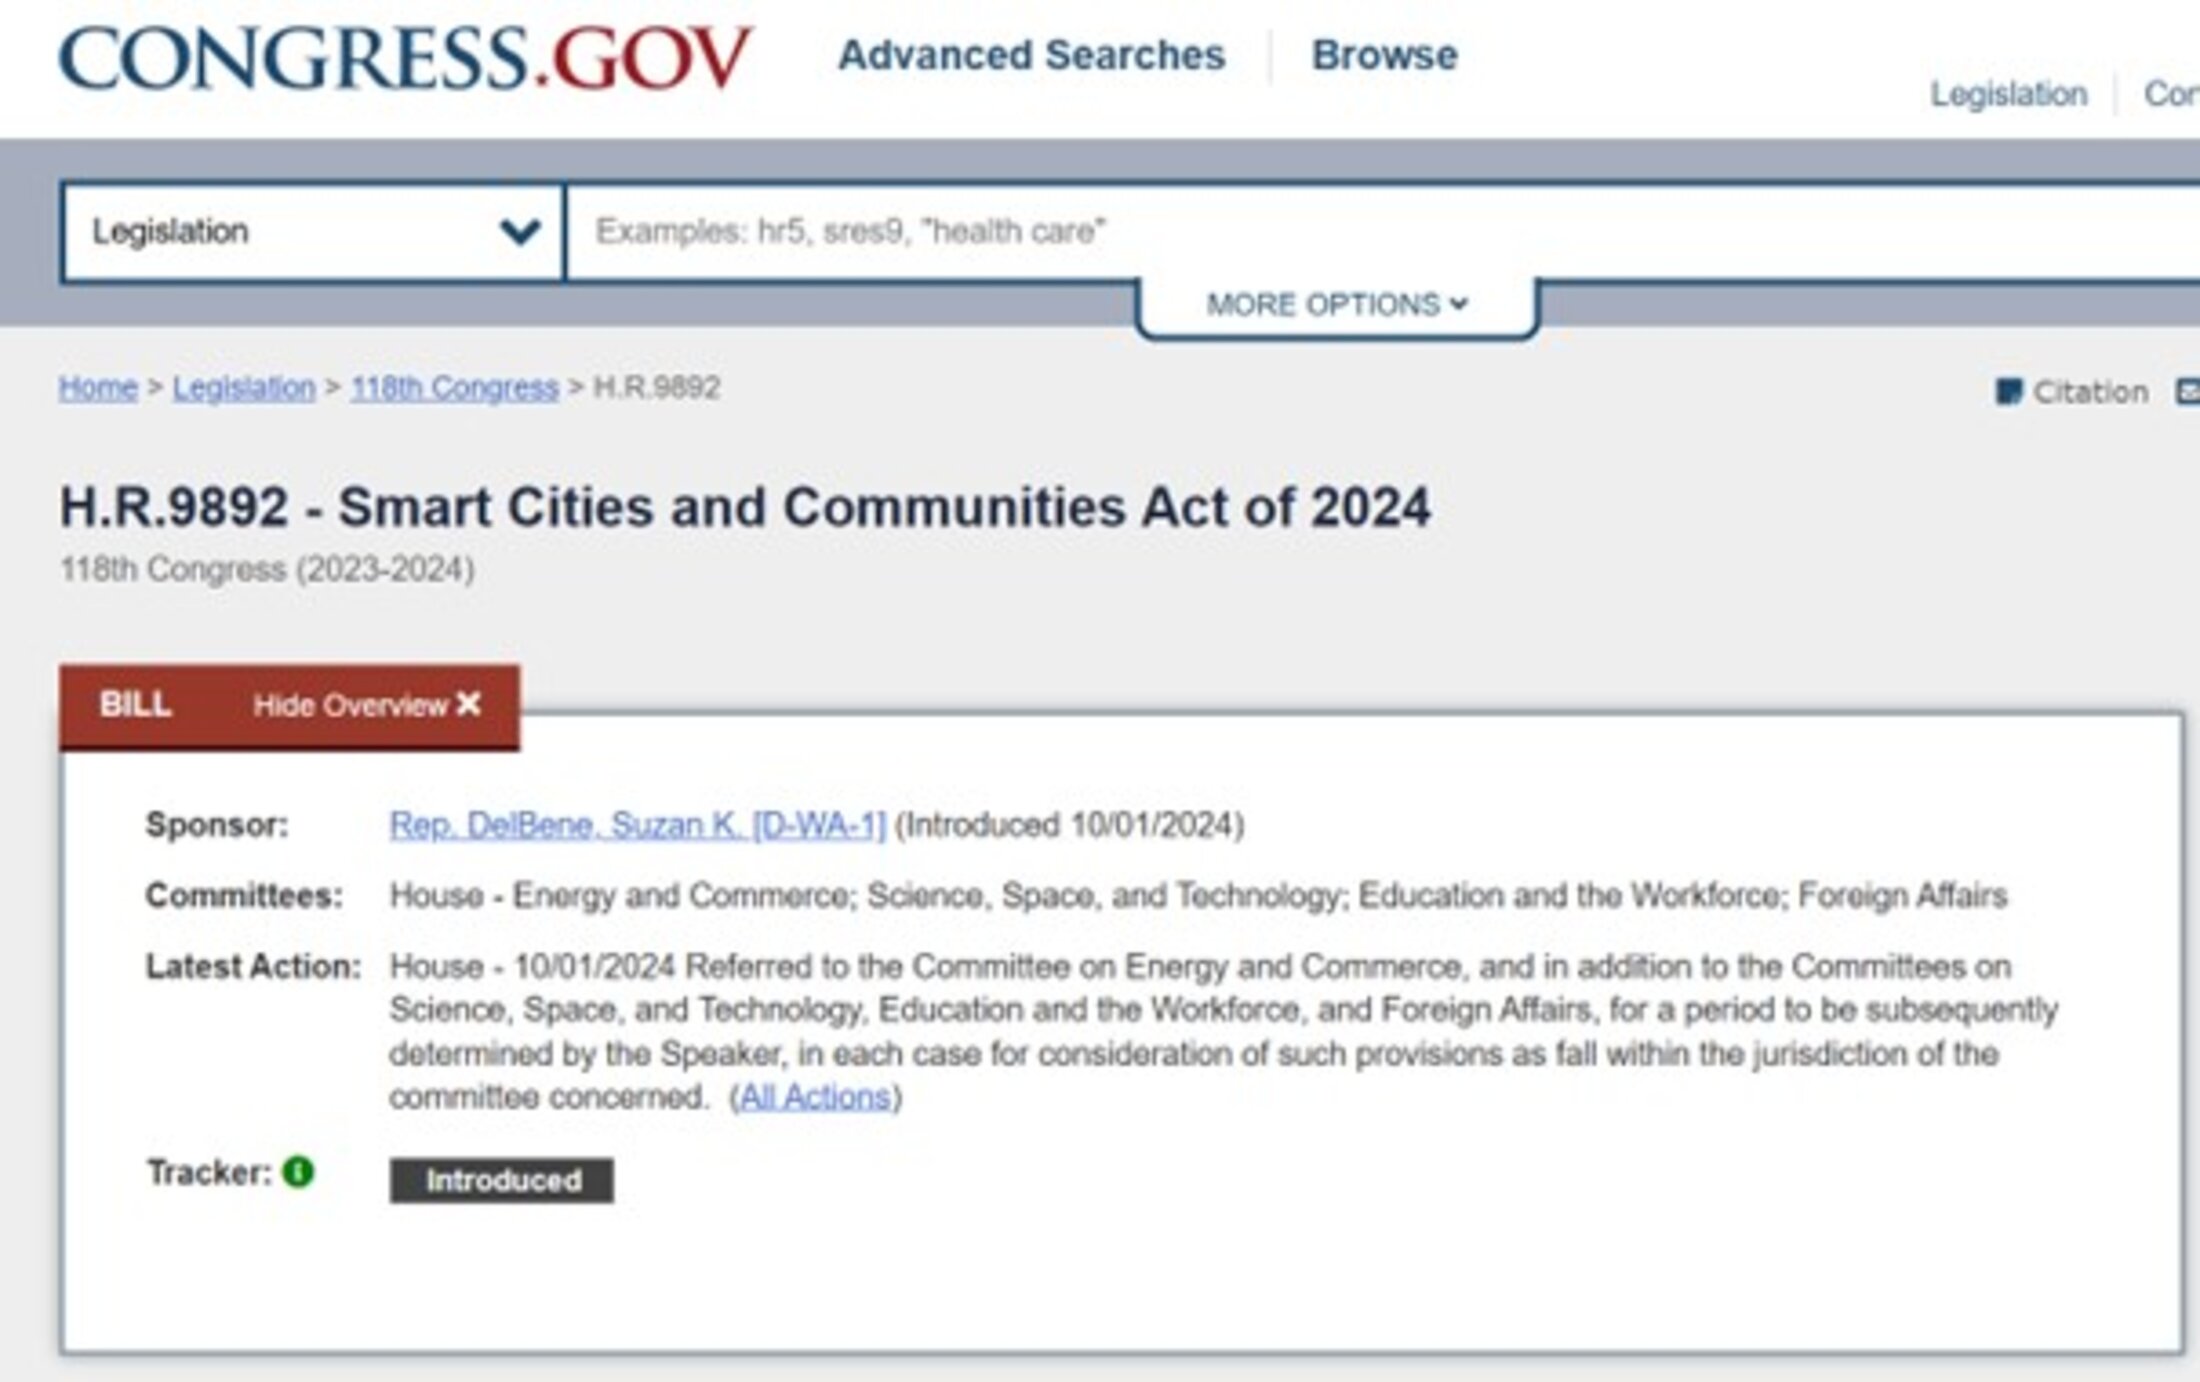The height and width of the screenshot is (1382, 2200).
Task: Open sponsor Rep. DelBene, Suzan K. link
Action: coord(637,825)
